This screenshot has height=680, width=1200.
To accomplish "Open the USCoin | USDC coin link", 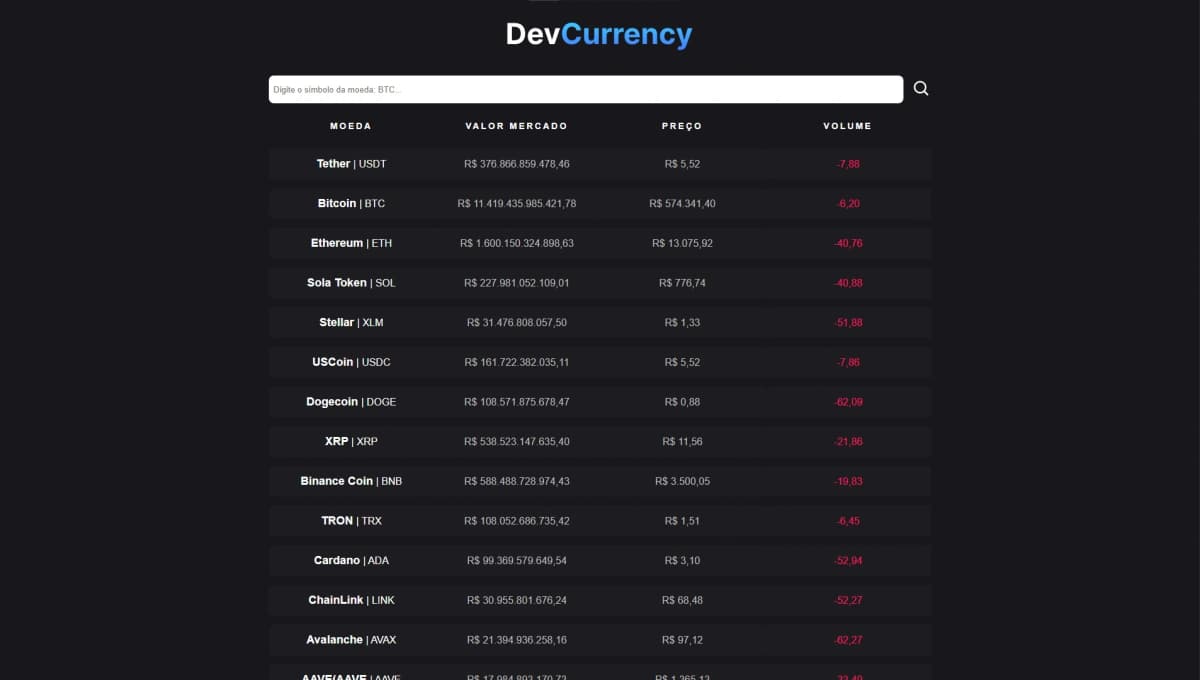I will (351, 362).
